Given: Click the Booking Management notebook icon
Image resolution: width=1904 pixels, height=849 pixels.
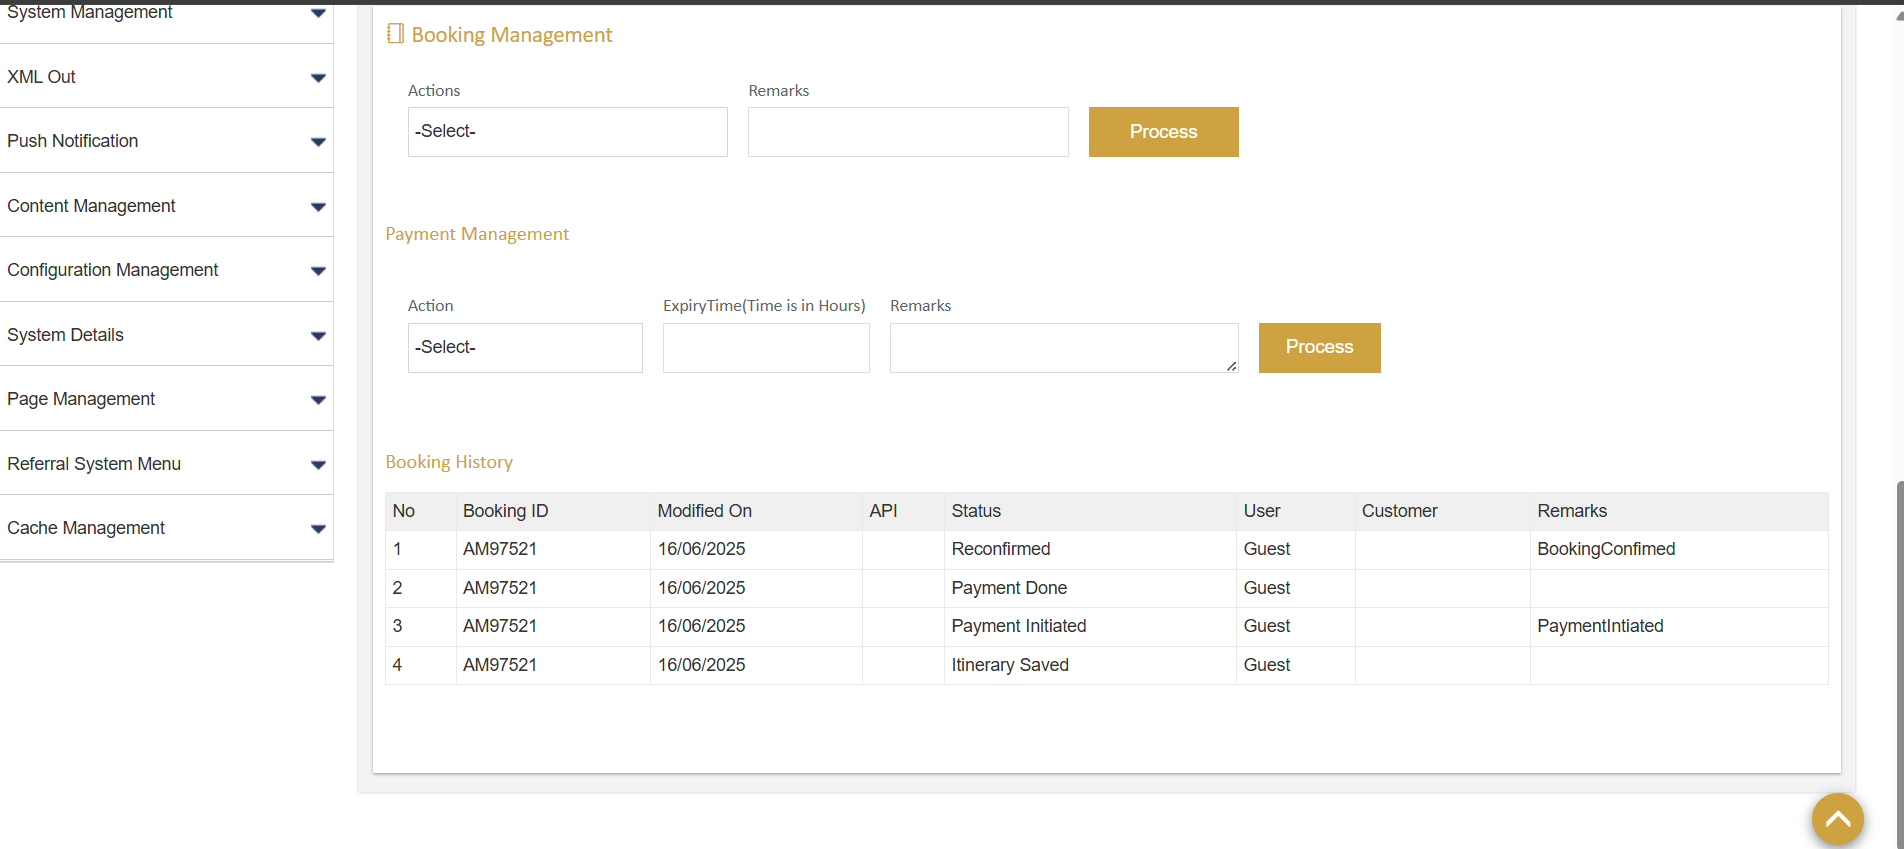Looking at the screenshot, I should (395, 34).
